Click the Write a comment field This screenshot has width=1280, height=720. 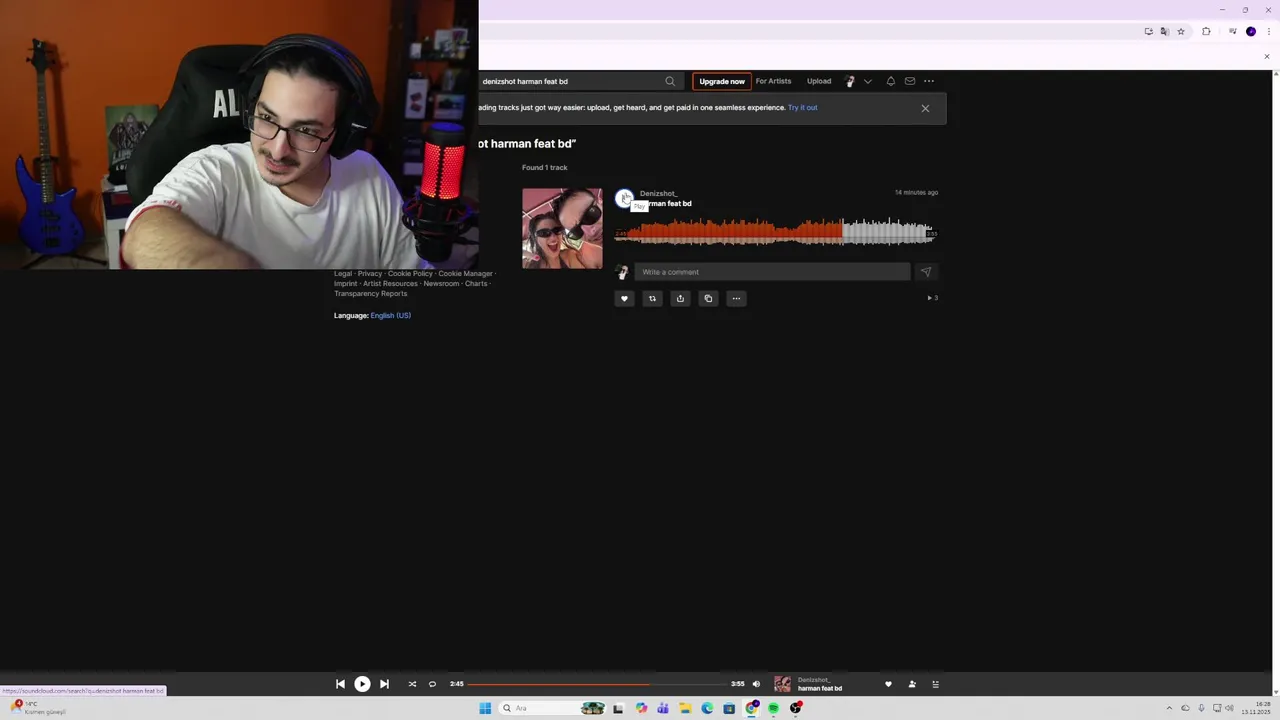coord(772,272)
